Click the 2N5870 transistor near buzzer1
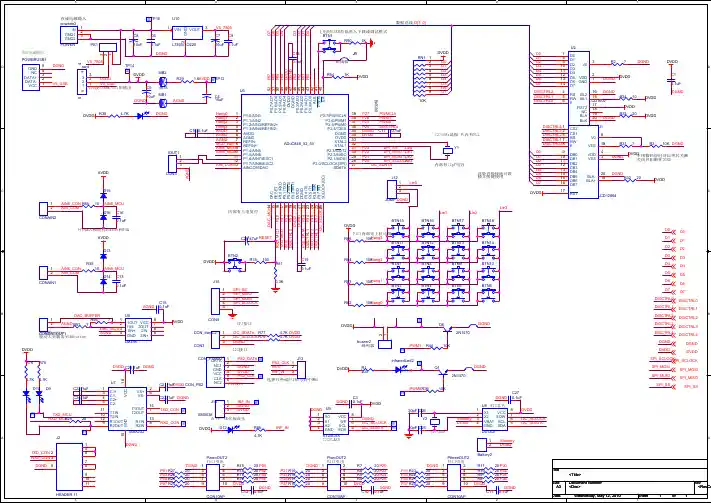The image size is (711, 503). (x=447, y=330)
